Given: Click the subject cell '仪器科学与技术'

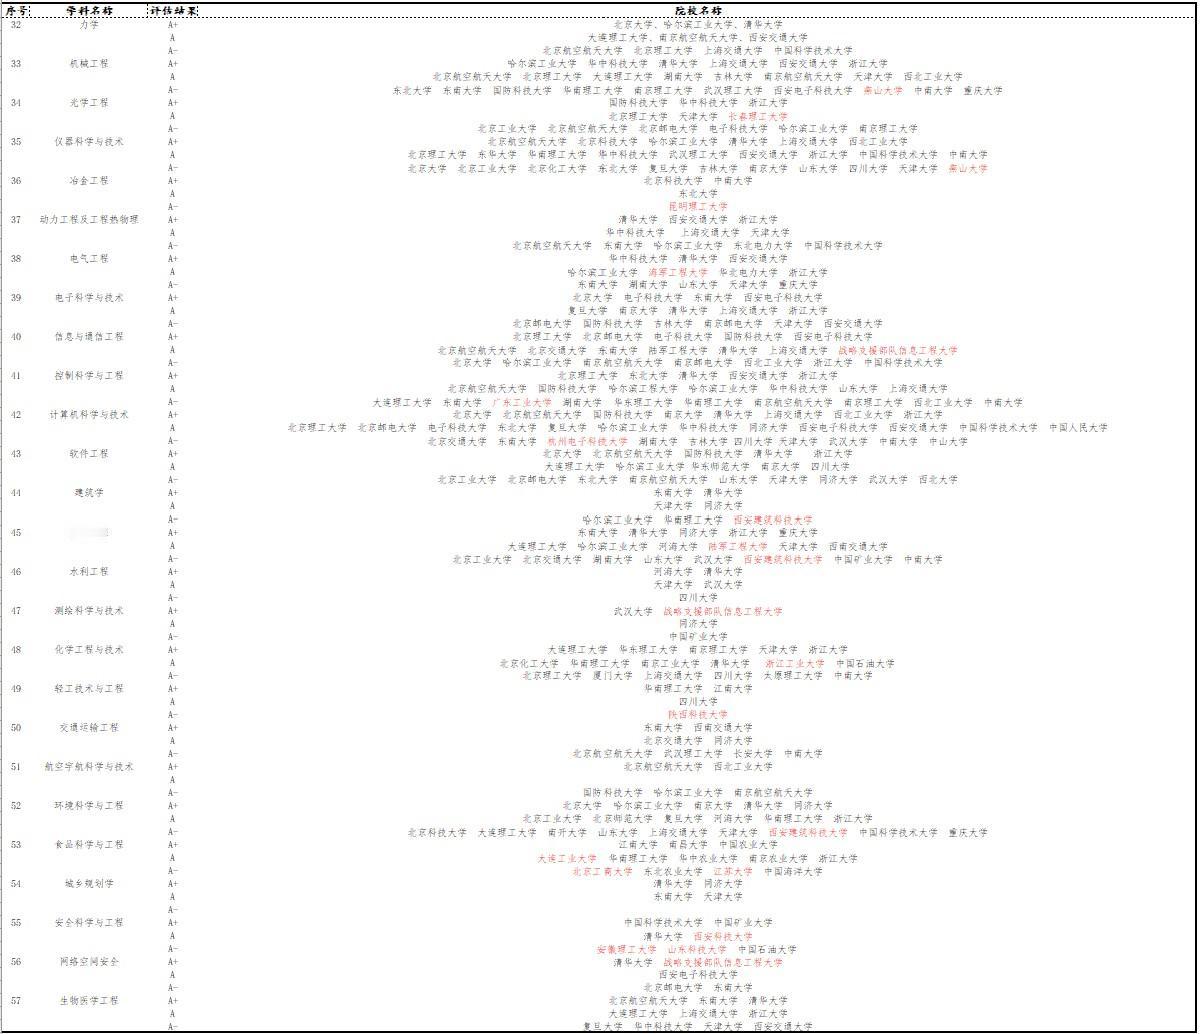Looking at the screenshot, I should pyautogui.click(x=89, y=141).
